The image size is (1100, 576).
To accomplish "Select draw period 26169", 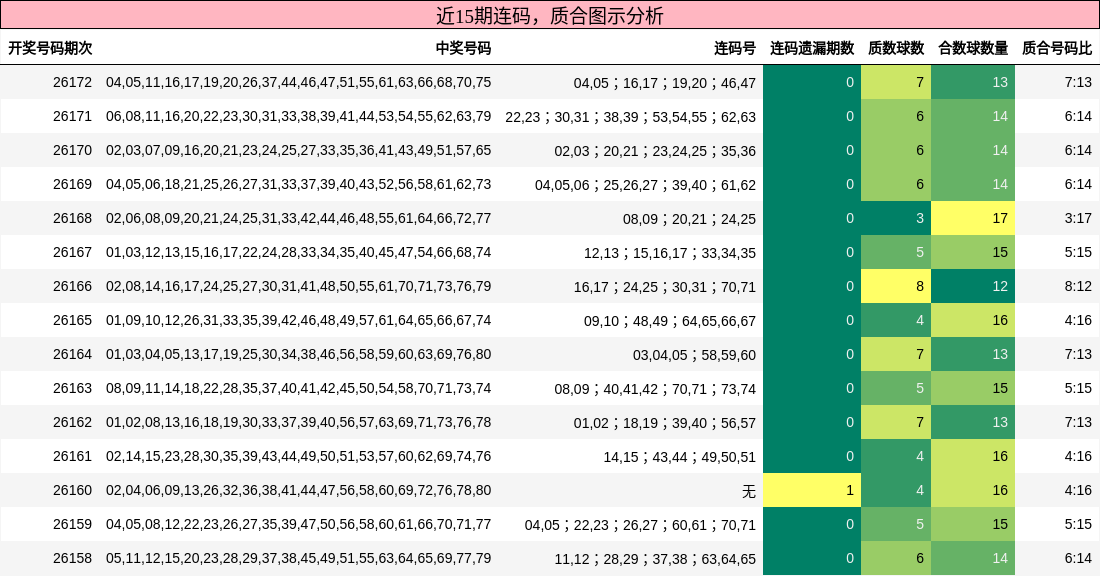I will click(72, 184).
